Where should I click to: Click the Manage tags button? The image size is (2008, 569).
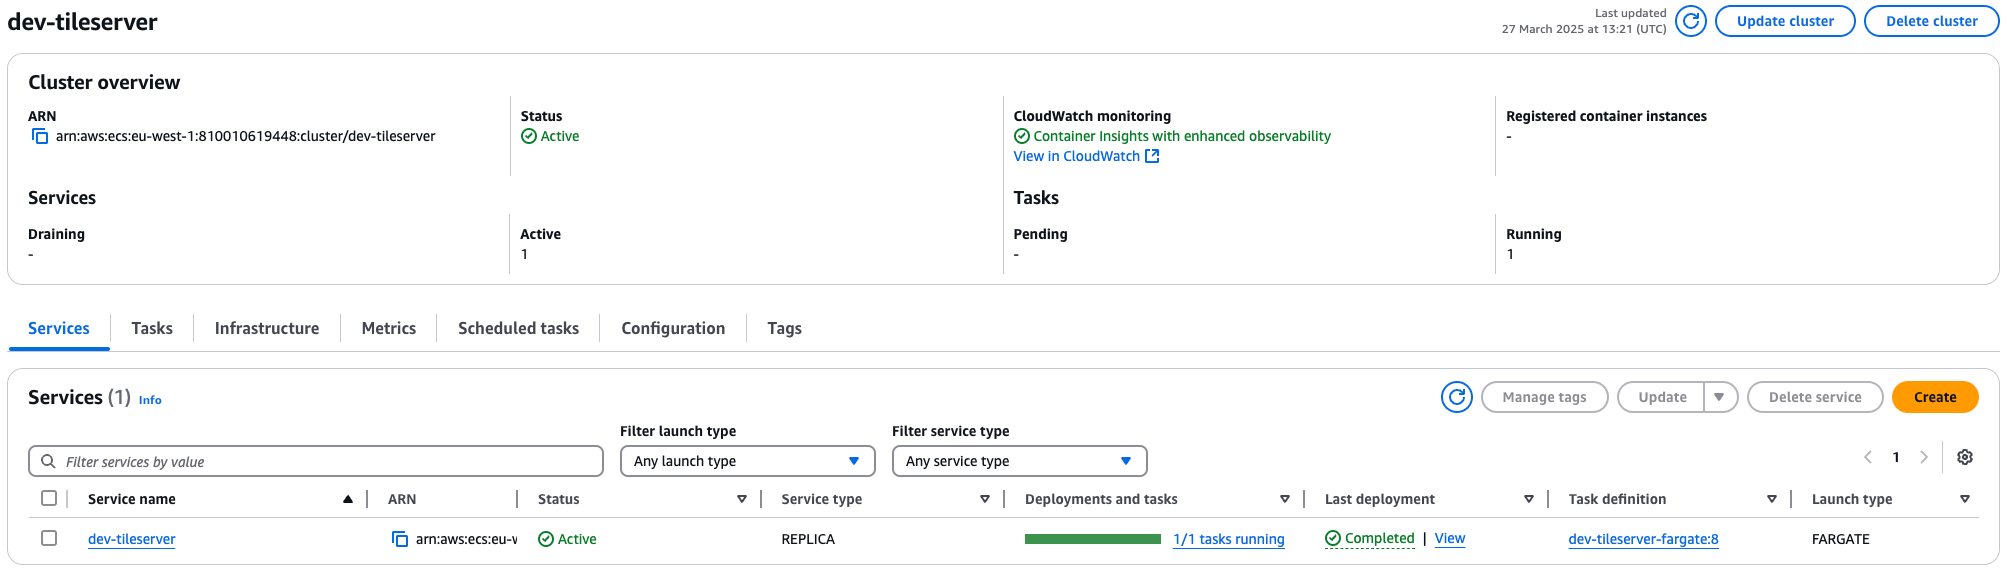click(x=1544, y=397)
